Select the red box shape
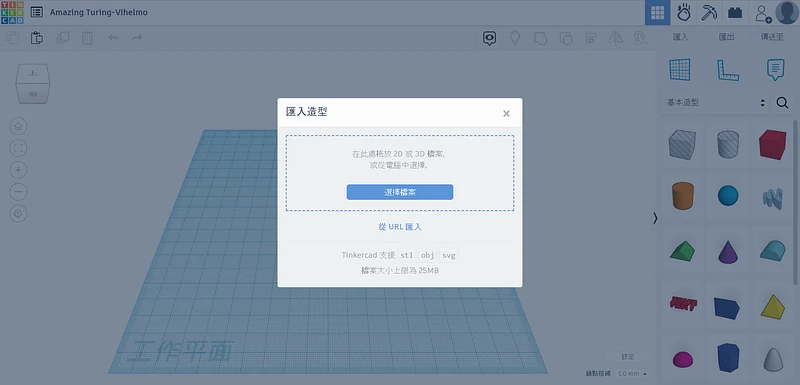 772,144
